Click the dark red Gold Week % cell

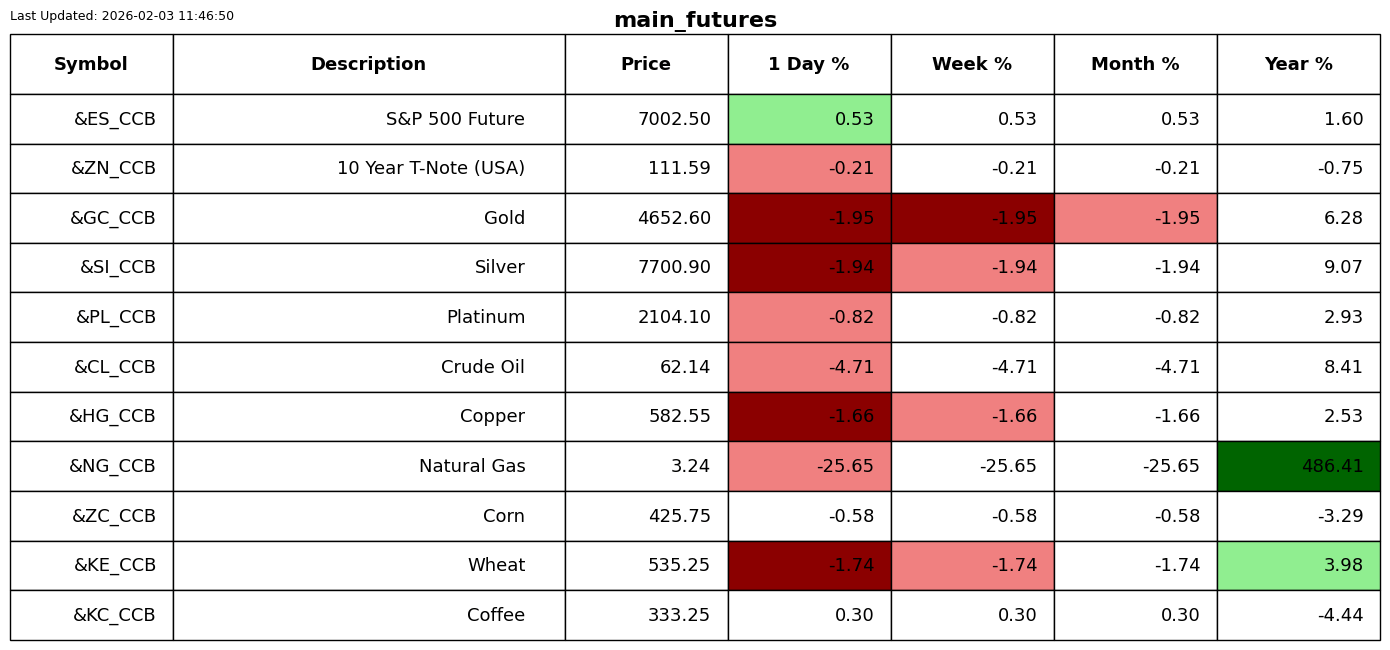(x=972, y=218)
